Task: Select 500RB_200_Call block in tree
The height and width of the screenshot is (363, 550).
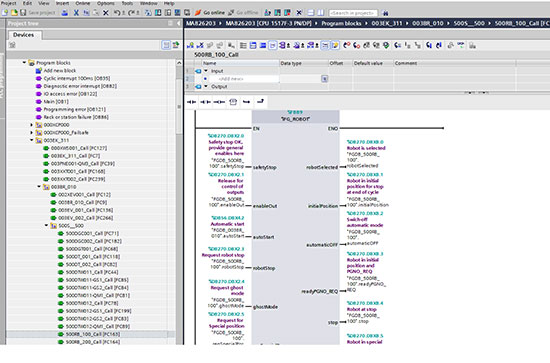Action: 93,342
